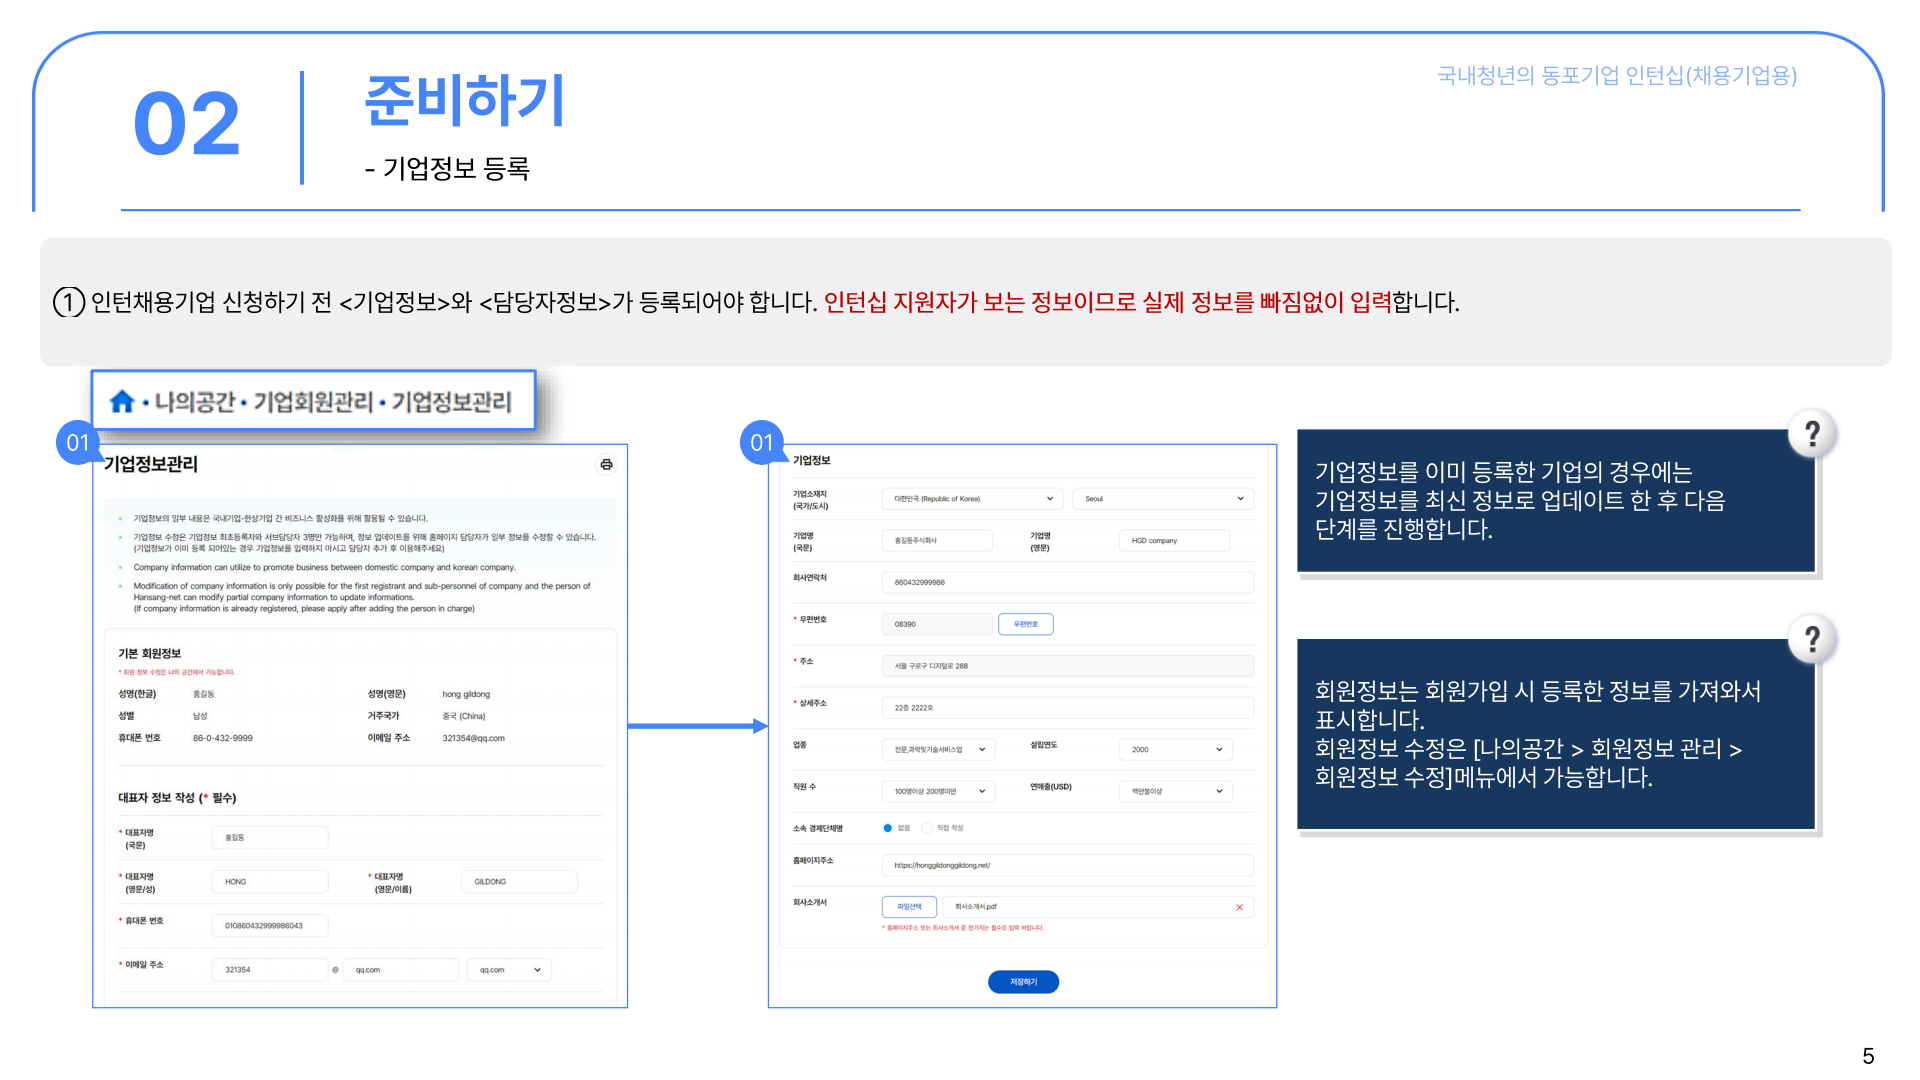This screenshot has width=1920, height=1080.
Task: Click the upper question mark help icon
Action: click(x=1812, y=434)
